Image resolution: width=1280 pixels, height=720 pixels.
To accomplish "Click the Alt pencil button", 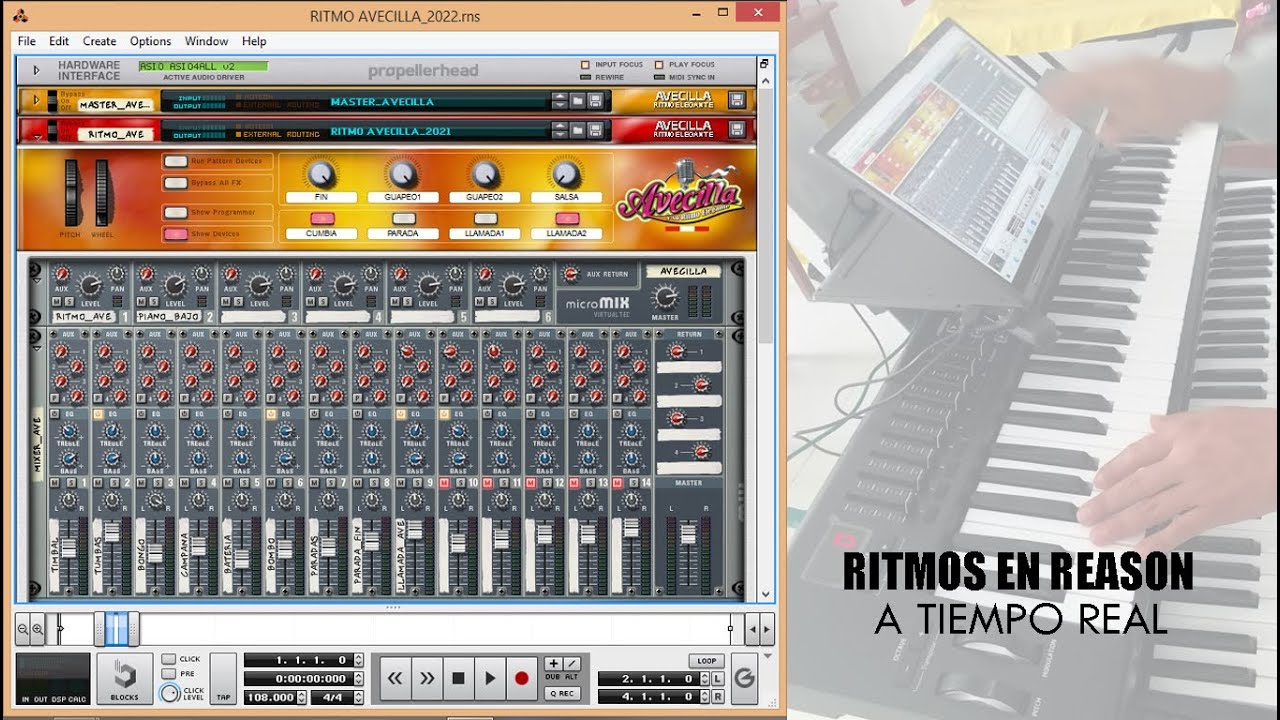I will [572, 663].
